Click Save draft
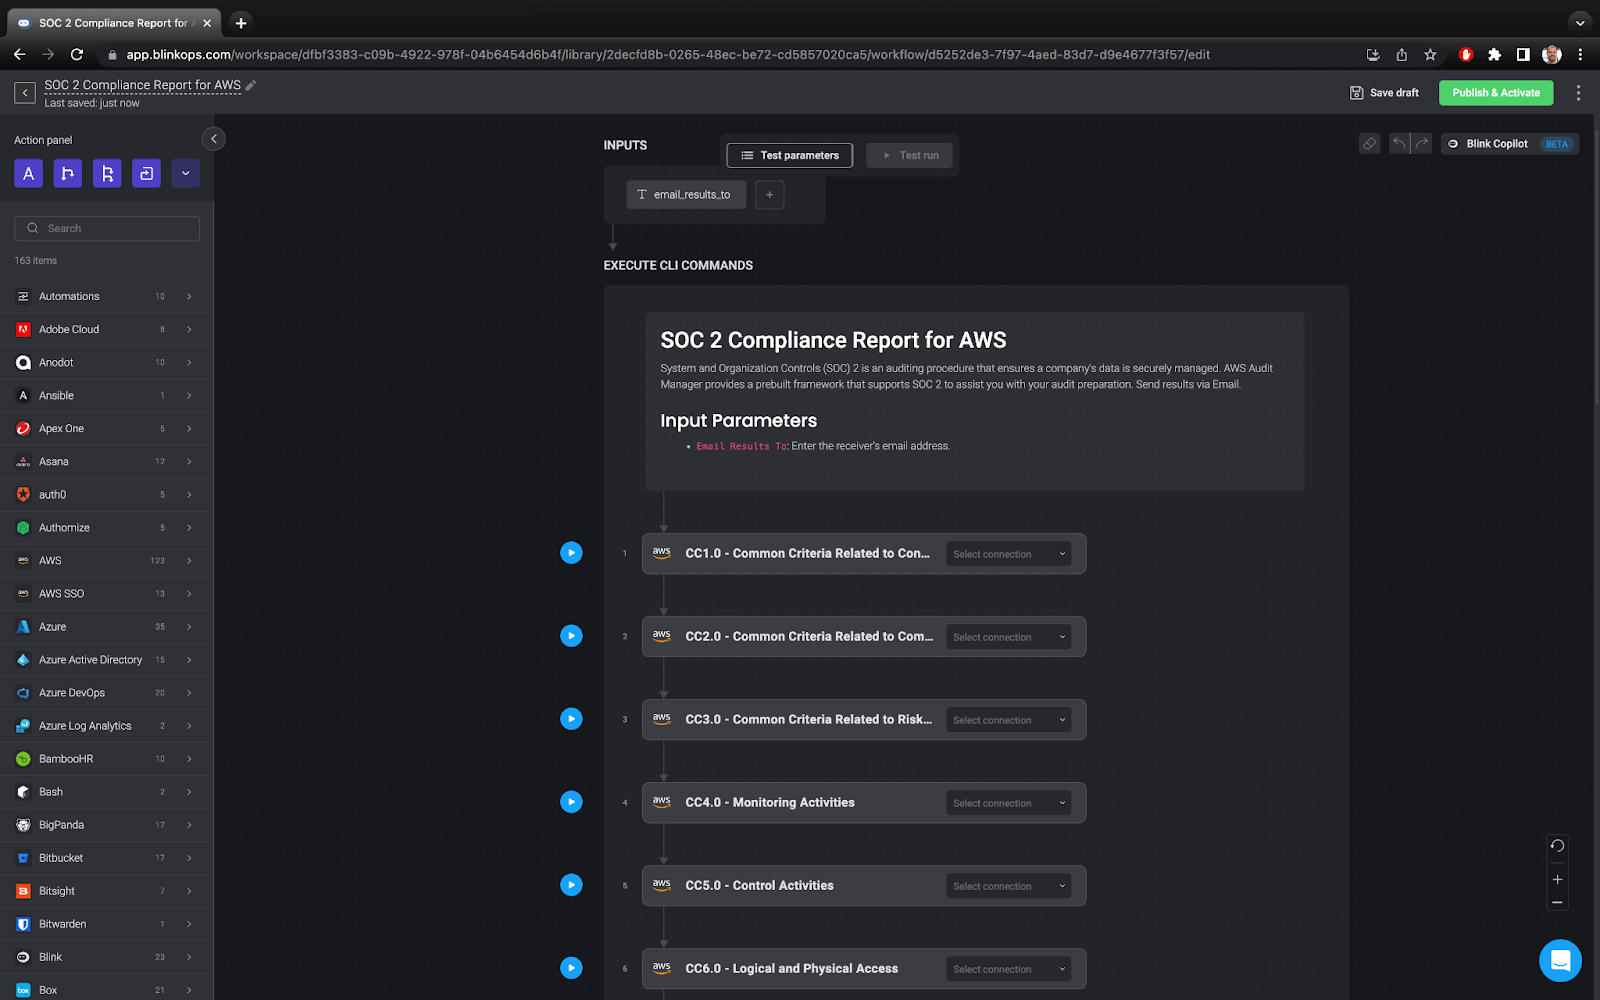1600x1000 pixels. click(1384, 92)
